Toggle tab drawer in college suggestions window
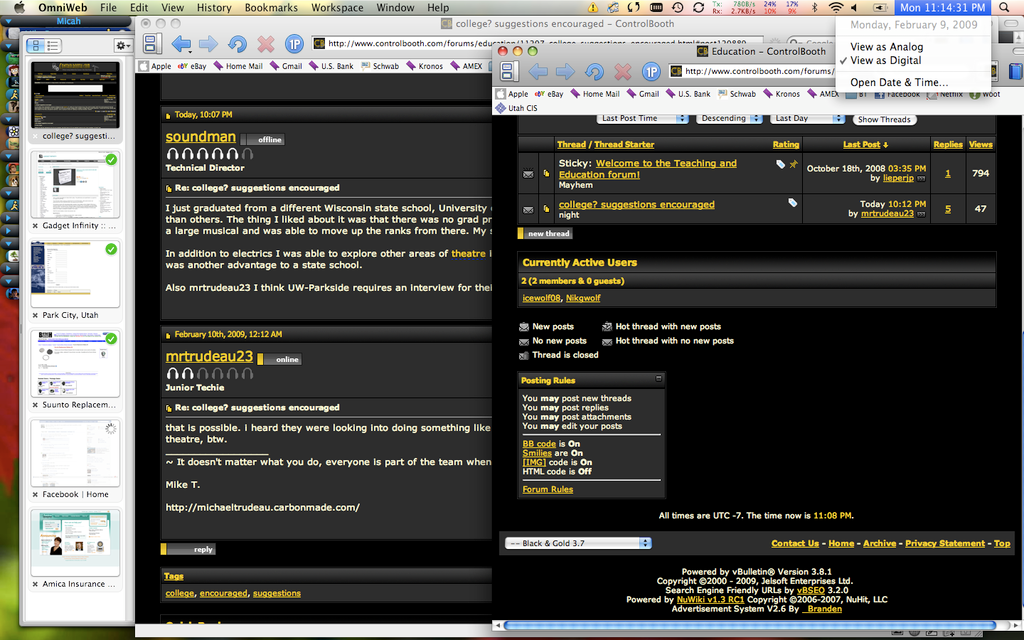 tap(152, 44)
